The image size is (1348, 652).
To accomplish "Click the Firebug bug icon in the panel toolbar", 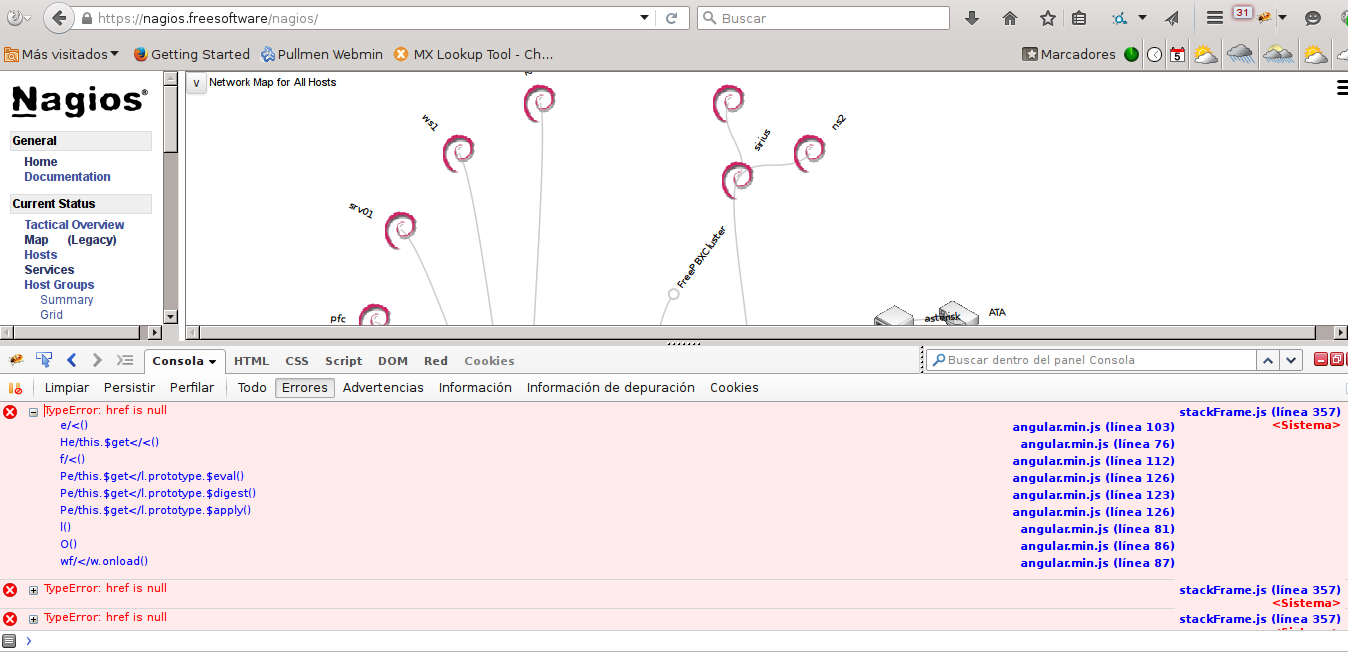I will [x=17, y=360].
